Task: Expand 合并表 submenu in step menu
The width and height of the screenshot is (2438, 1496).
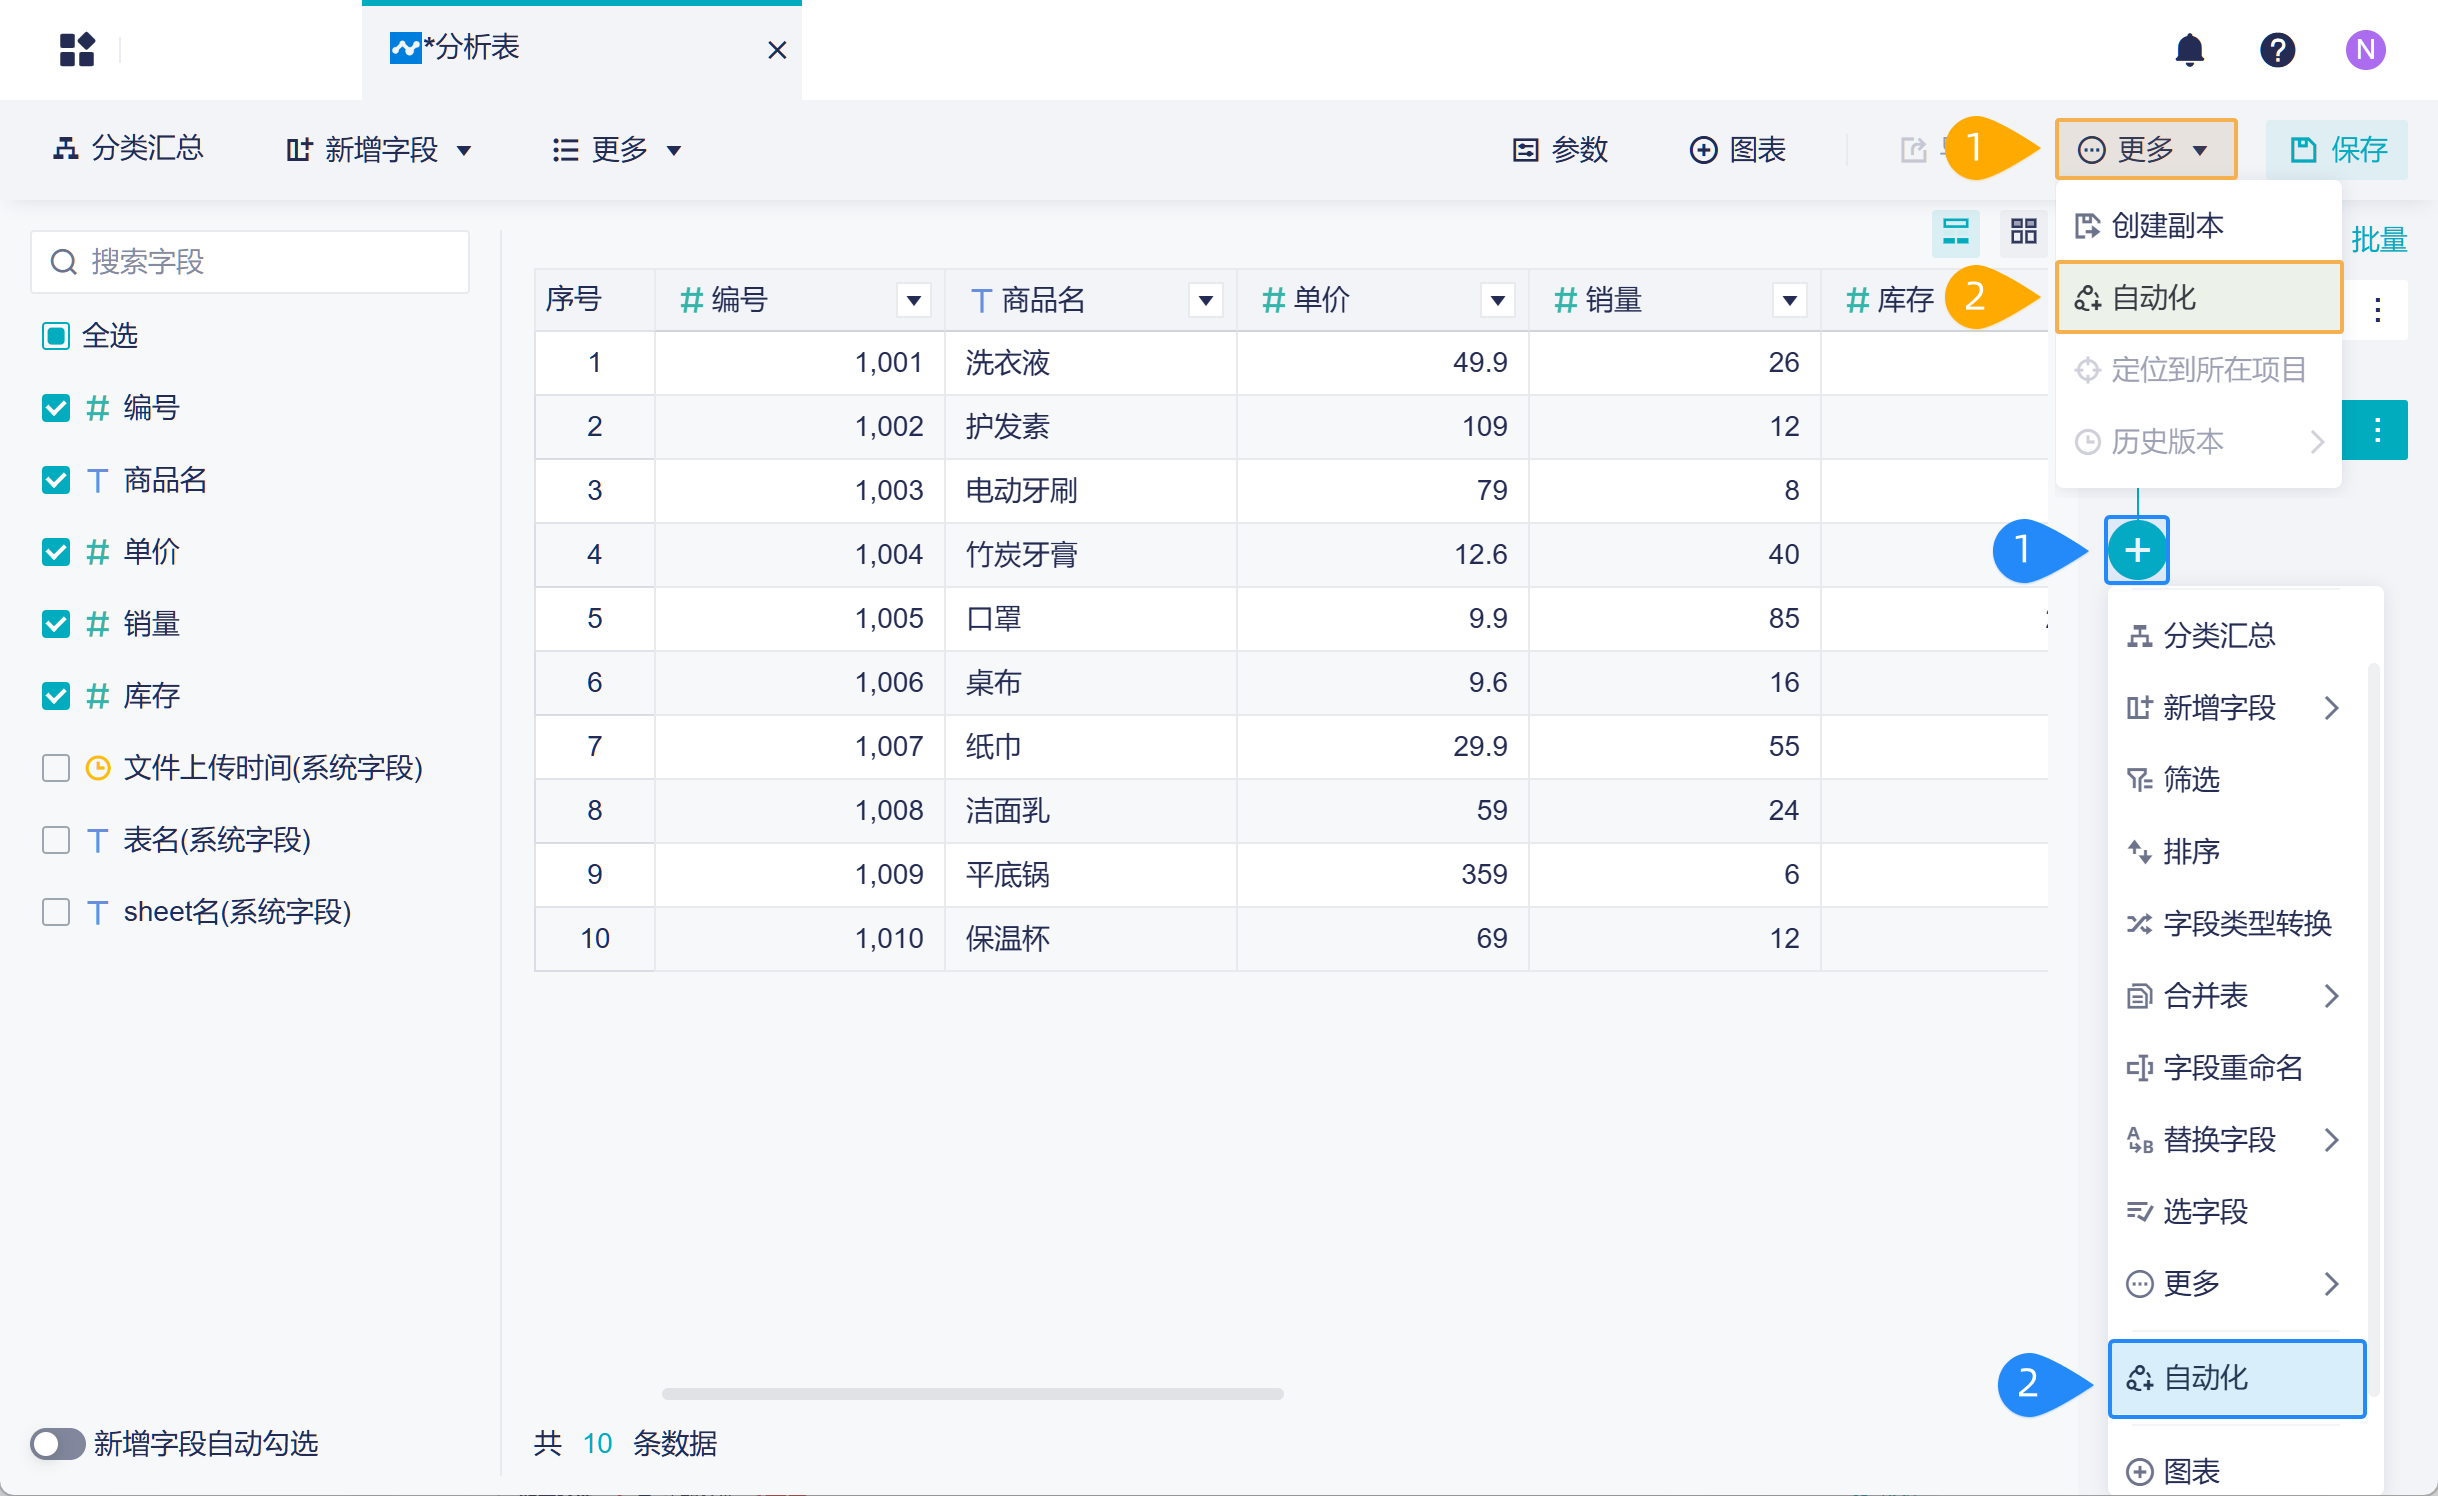Action: coord(2236,995)
